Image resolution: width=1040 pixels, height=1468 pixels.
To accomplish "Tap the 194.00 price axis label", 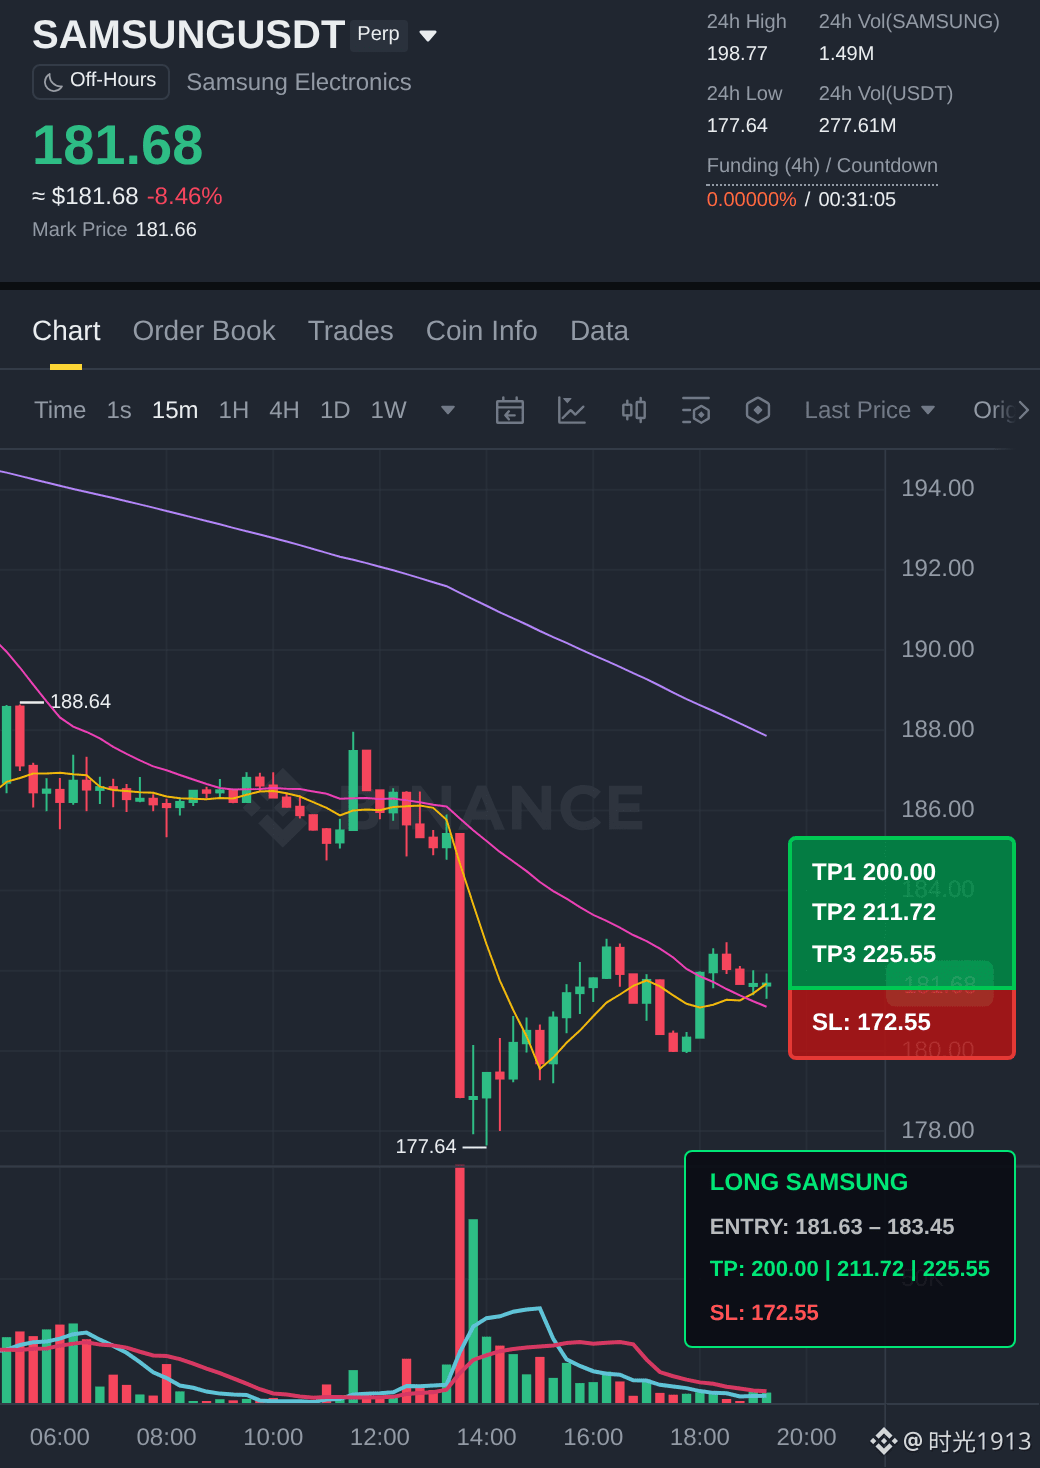I will coord(937,488).
